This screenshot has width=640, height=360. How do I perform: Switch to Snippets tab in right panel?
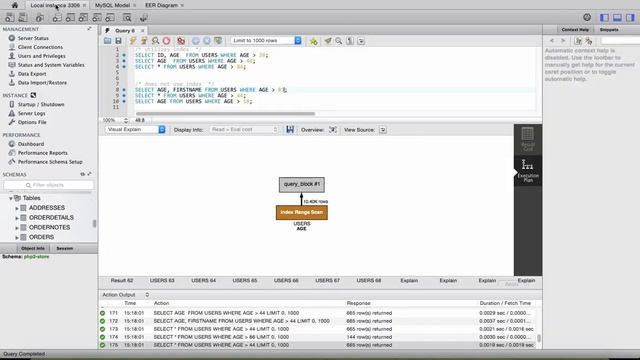click(x=609, y=30)
